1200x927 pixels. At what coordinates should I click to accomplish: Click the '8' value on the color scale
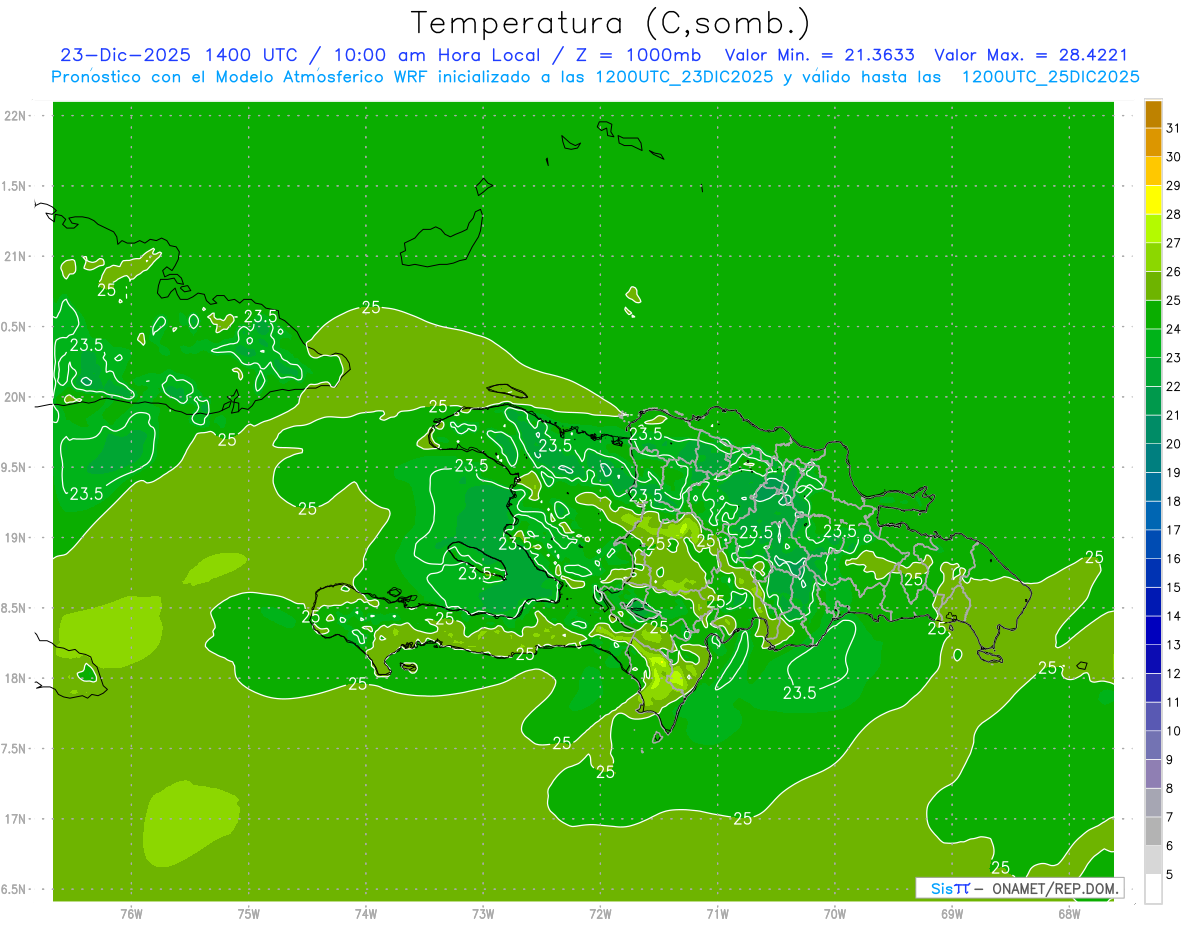tap(1169, 789)
